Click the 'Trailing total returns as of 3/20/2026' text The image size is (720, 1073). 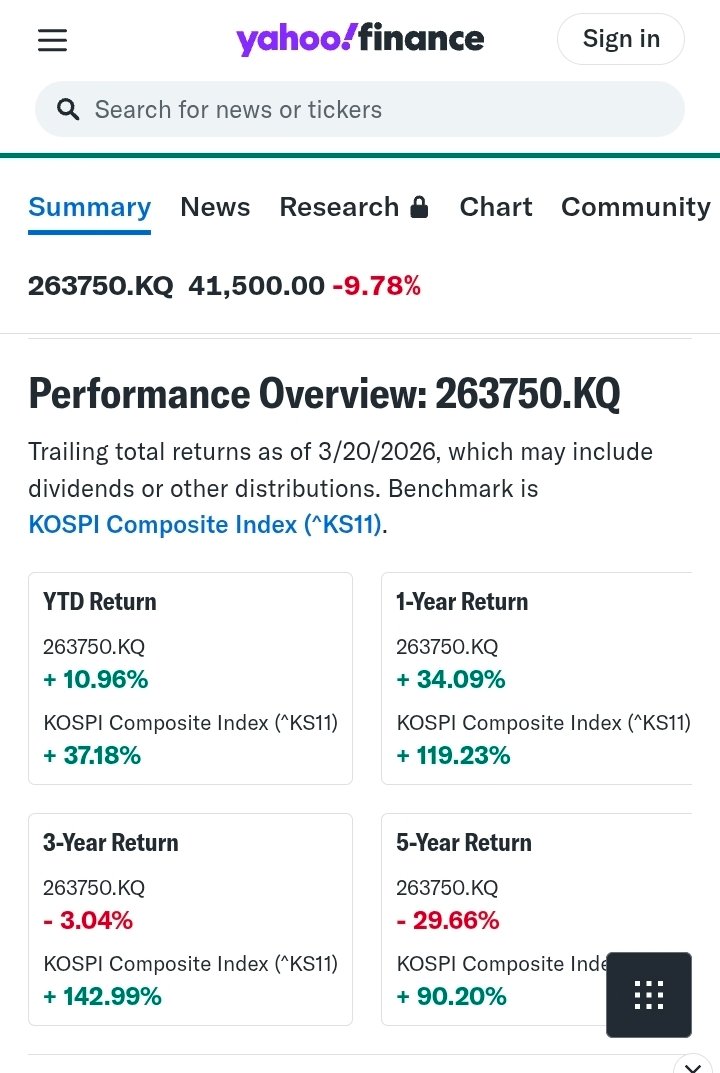click(x=232, y=452)
